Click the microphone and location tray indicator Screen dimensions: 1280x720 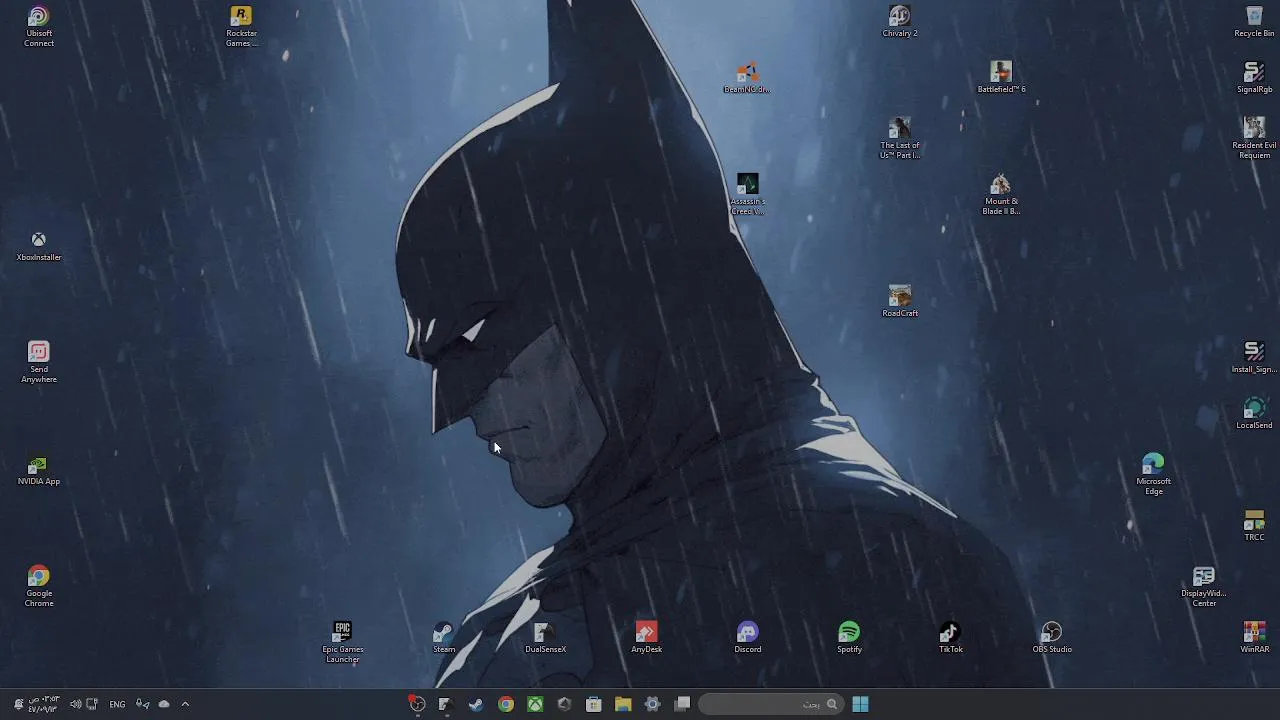pos(142,704)
